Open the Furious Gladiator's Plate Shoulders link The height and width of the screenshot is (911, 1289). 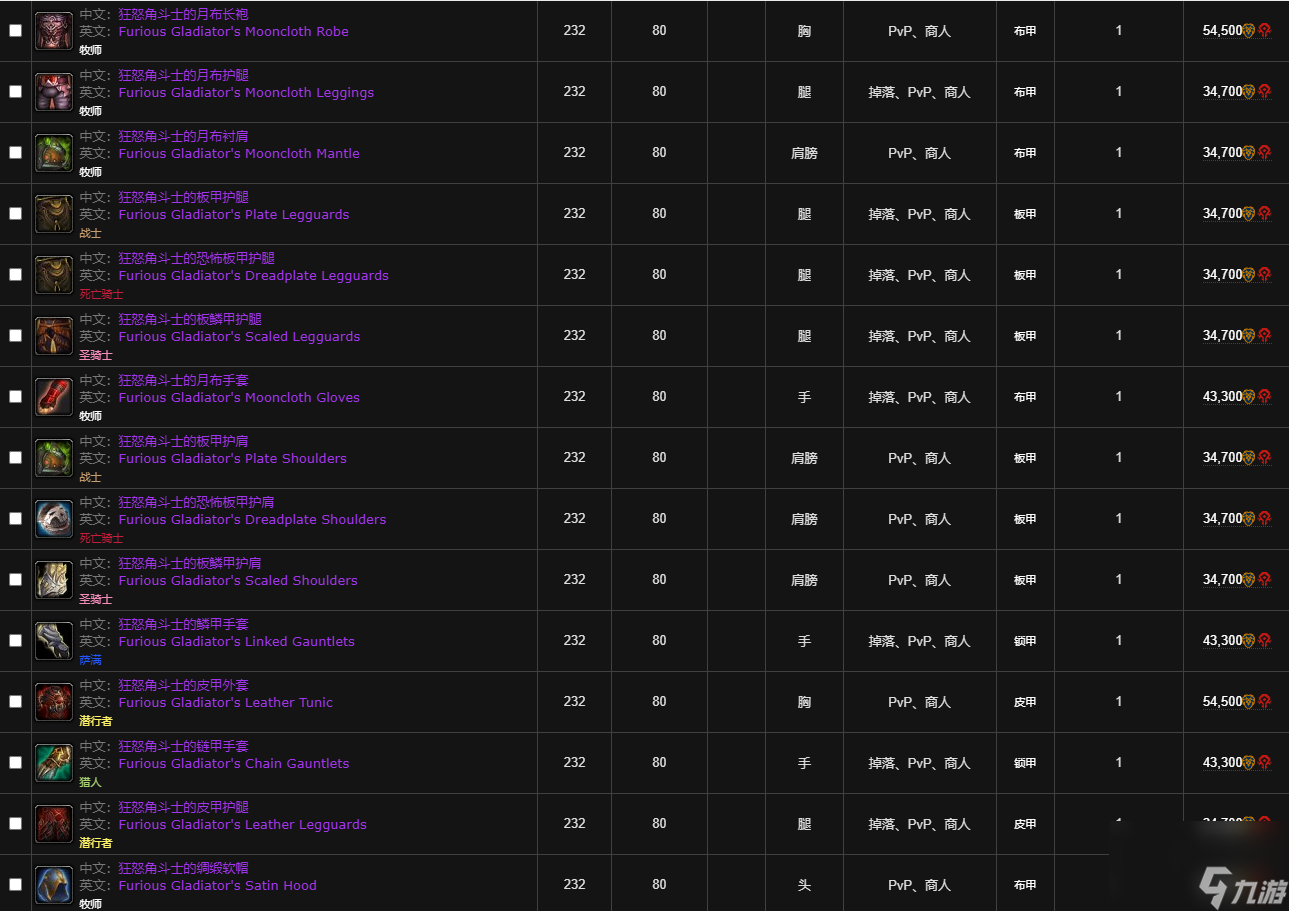[232, 459]
